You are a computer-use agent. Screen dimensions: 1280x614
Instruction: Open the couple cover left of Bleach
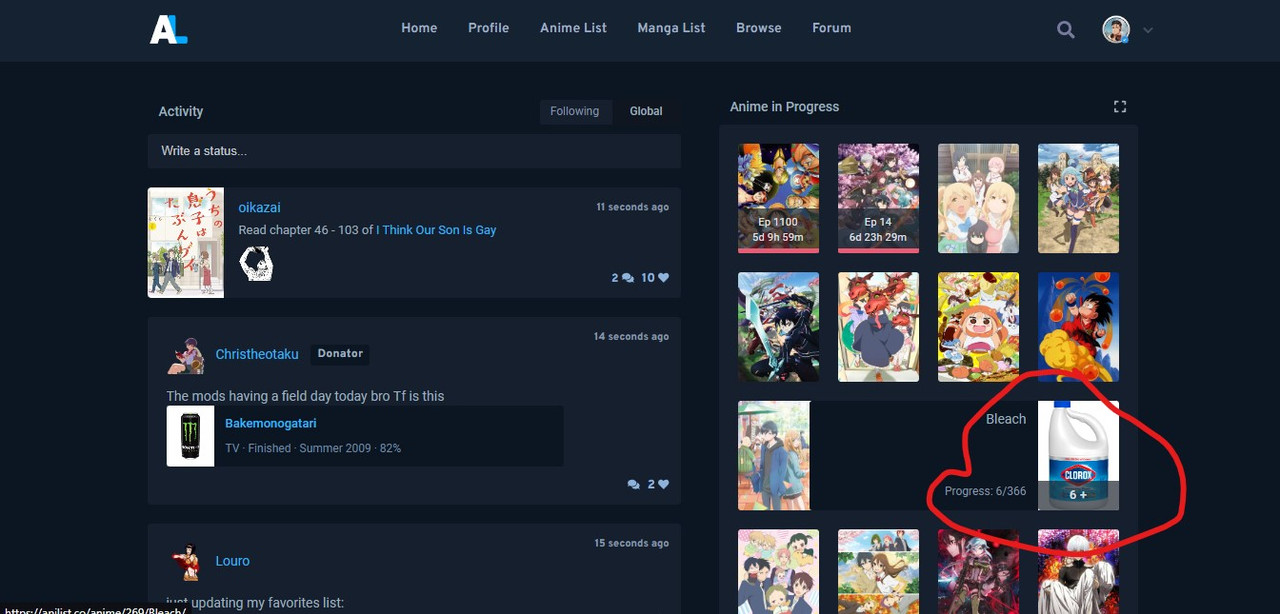[774, 456]
